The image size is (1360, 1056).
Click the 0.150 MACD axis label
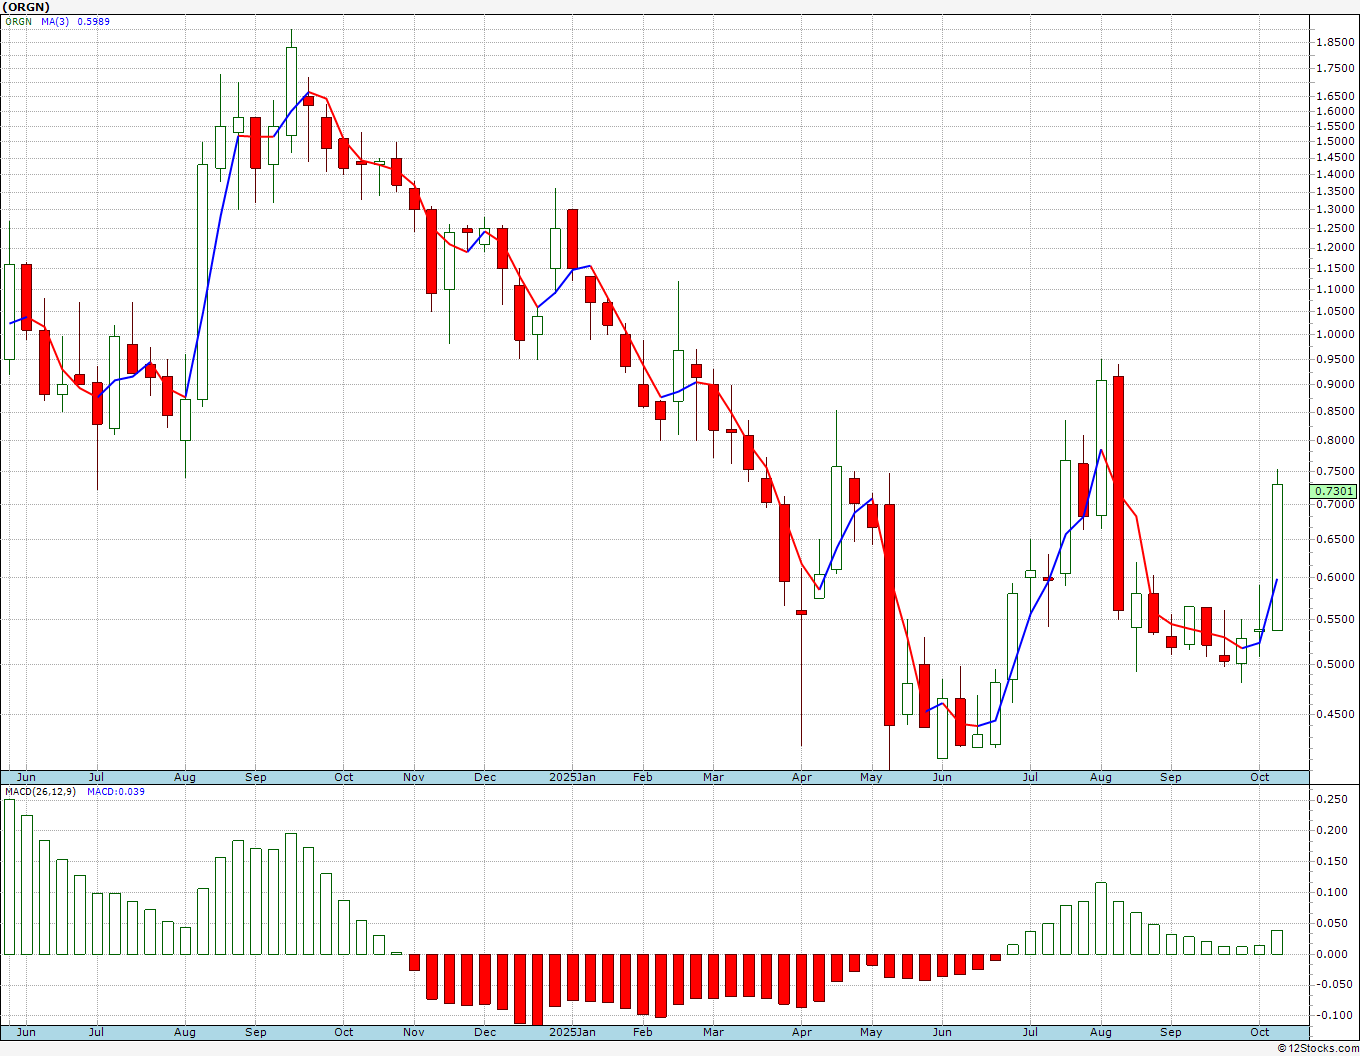click(1332, 861)
